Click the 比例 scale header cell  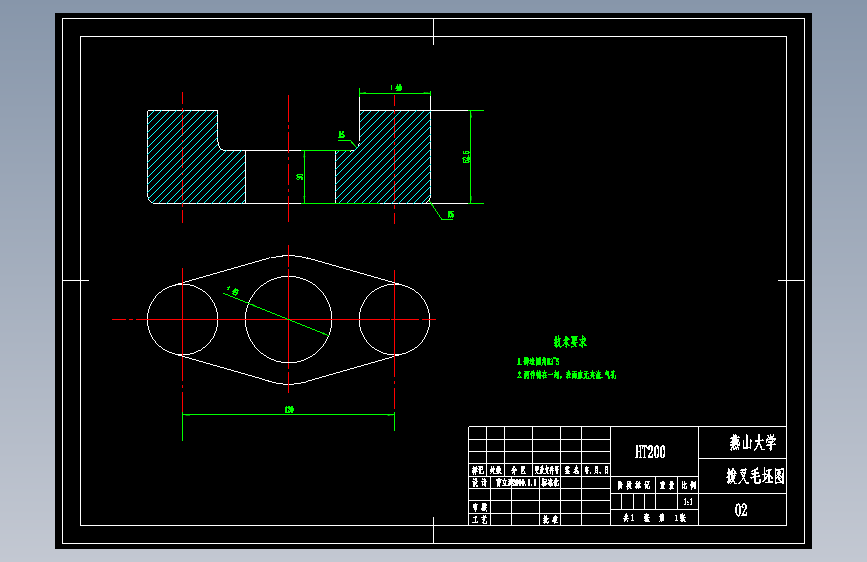click(688, 485)
